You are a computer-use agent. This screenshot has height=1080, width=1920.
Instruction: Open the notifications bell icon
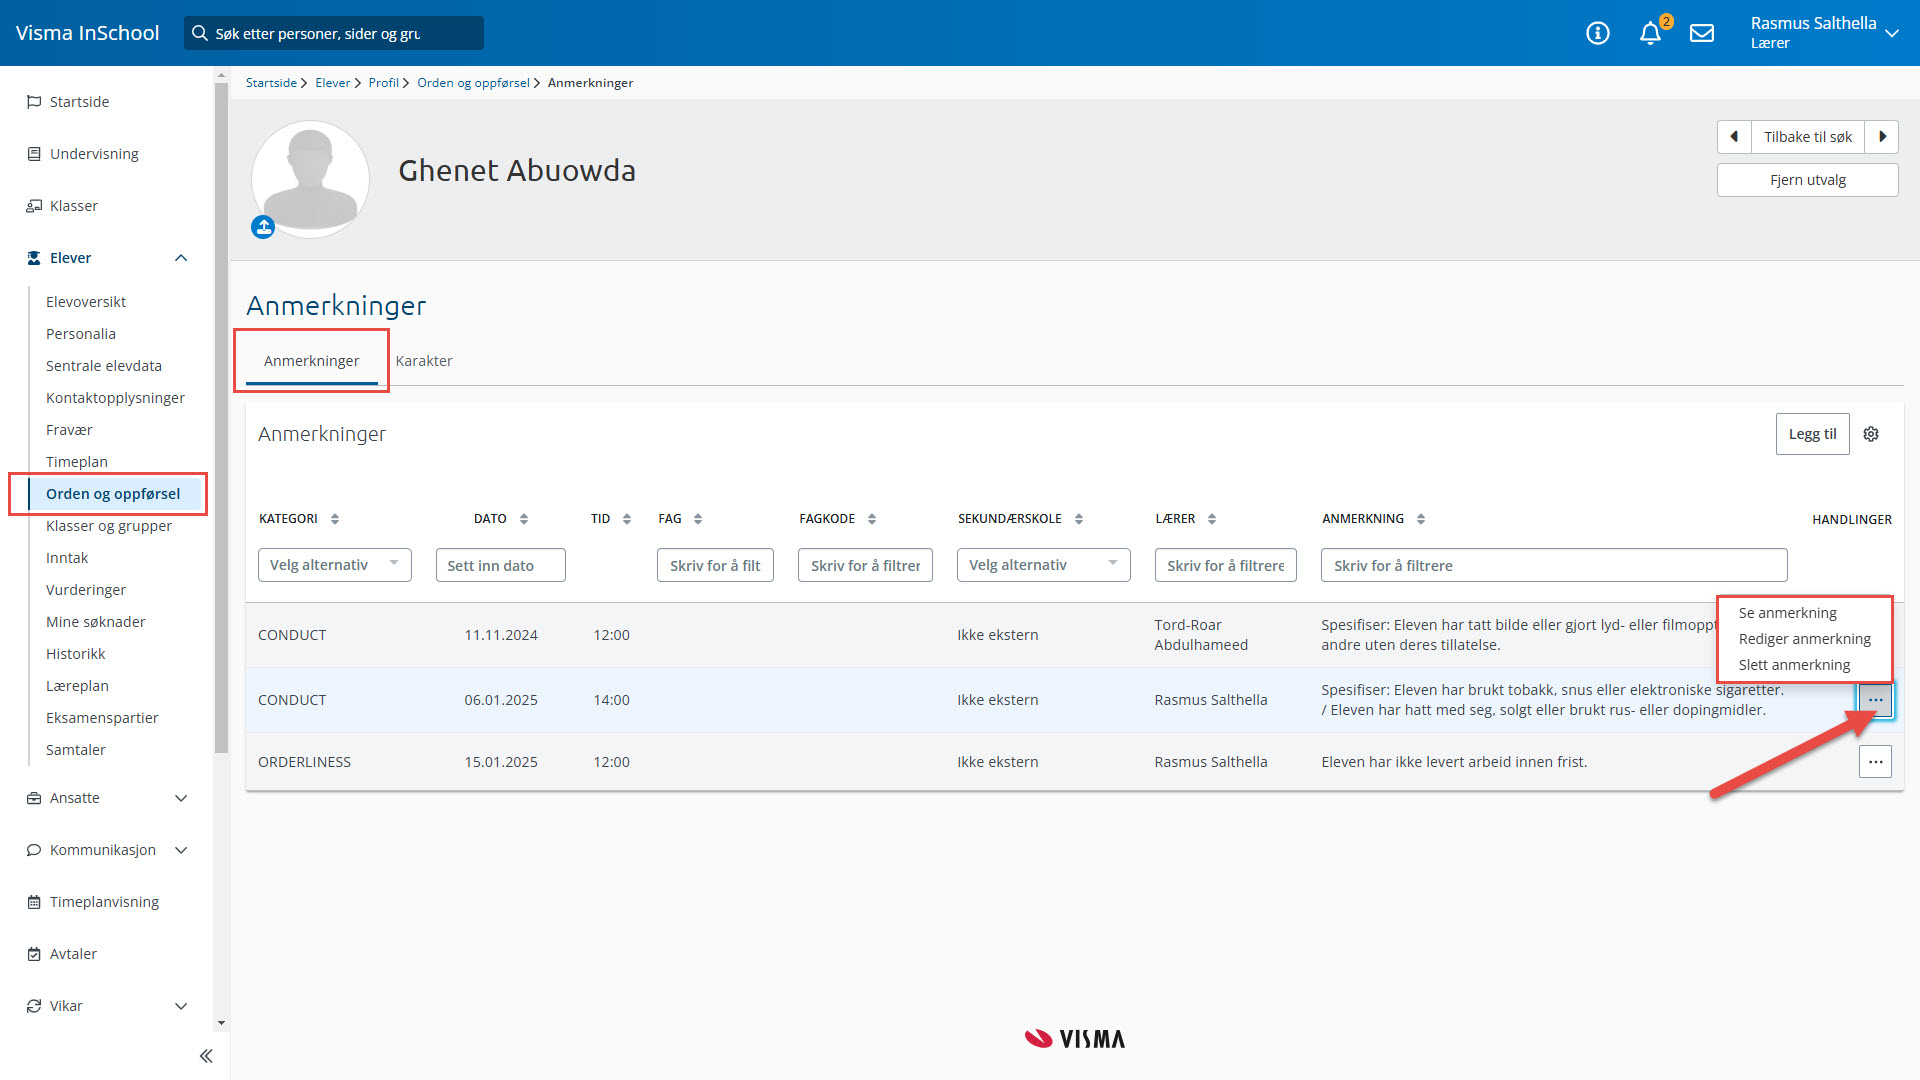[x=1650, y=34]
